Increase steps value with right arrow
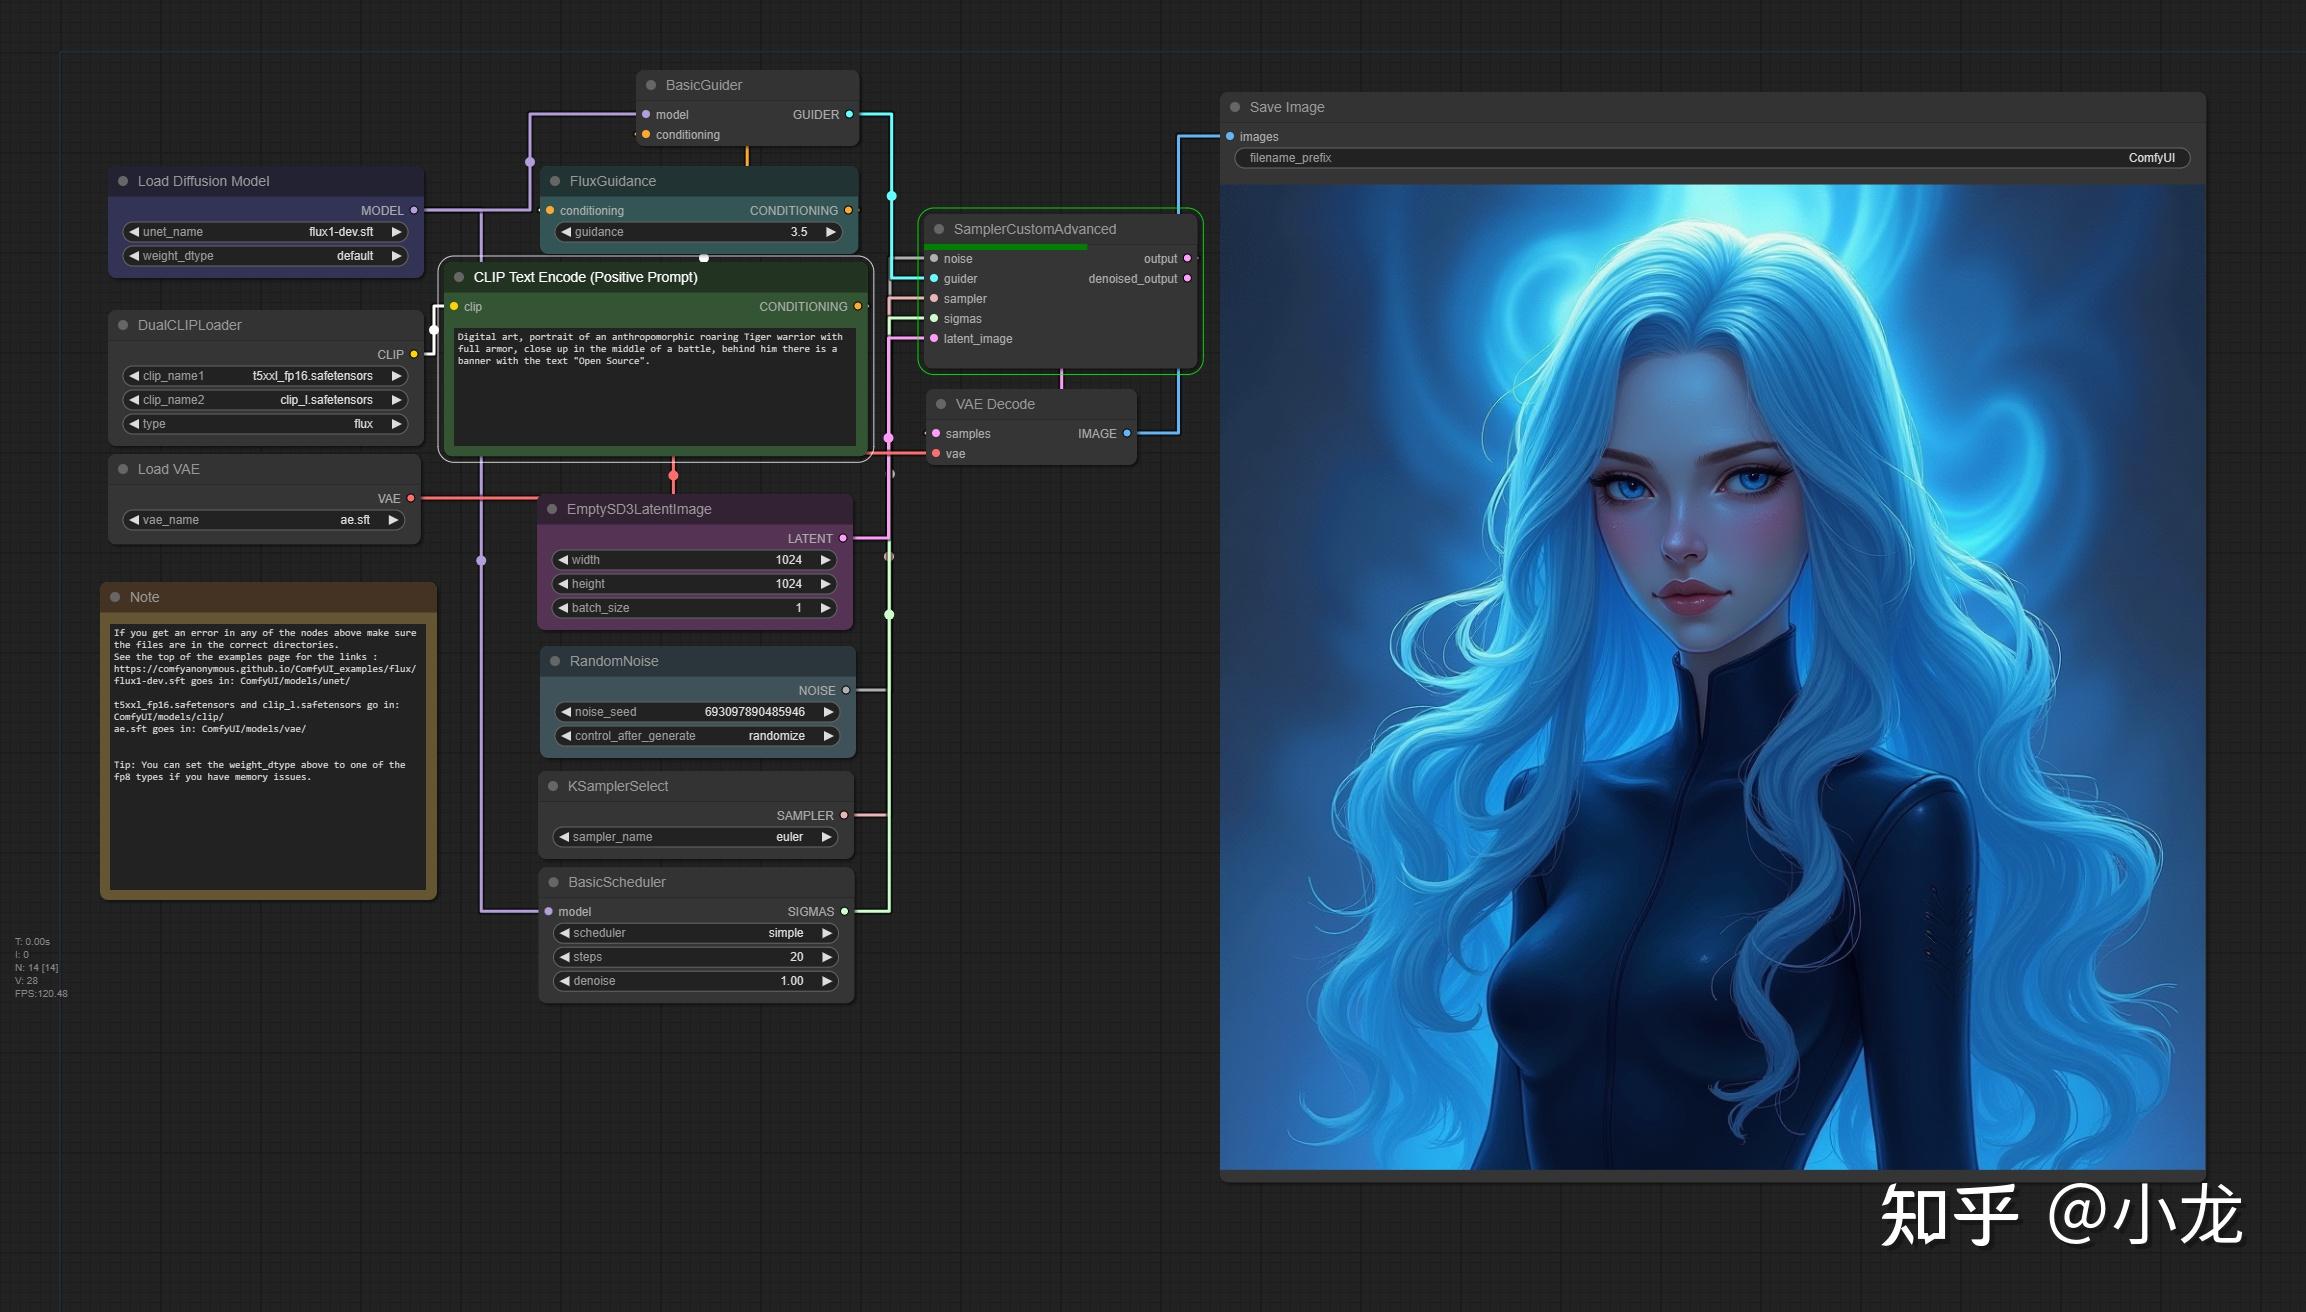 [826, 957]
